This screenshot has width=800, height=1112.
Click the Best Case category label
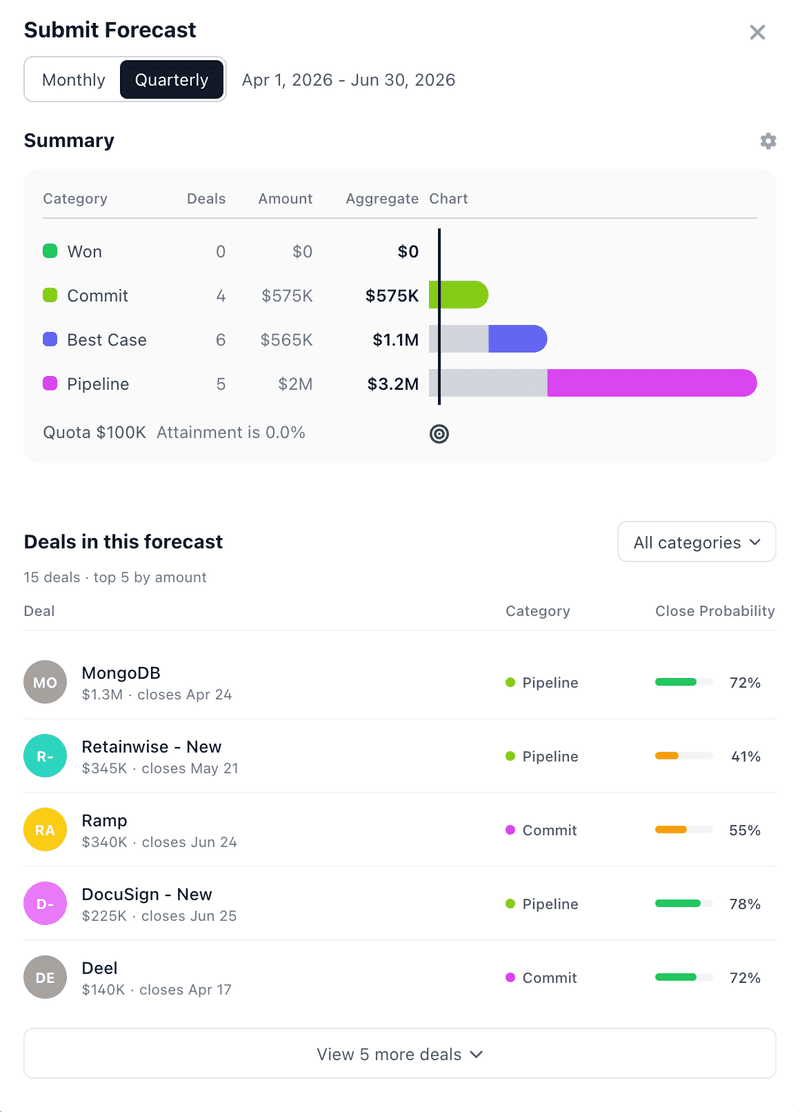106,340
